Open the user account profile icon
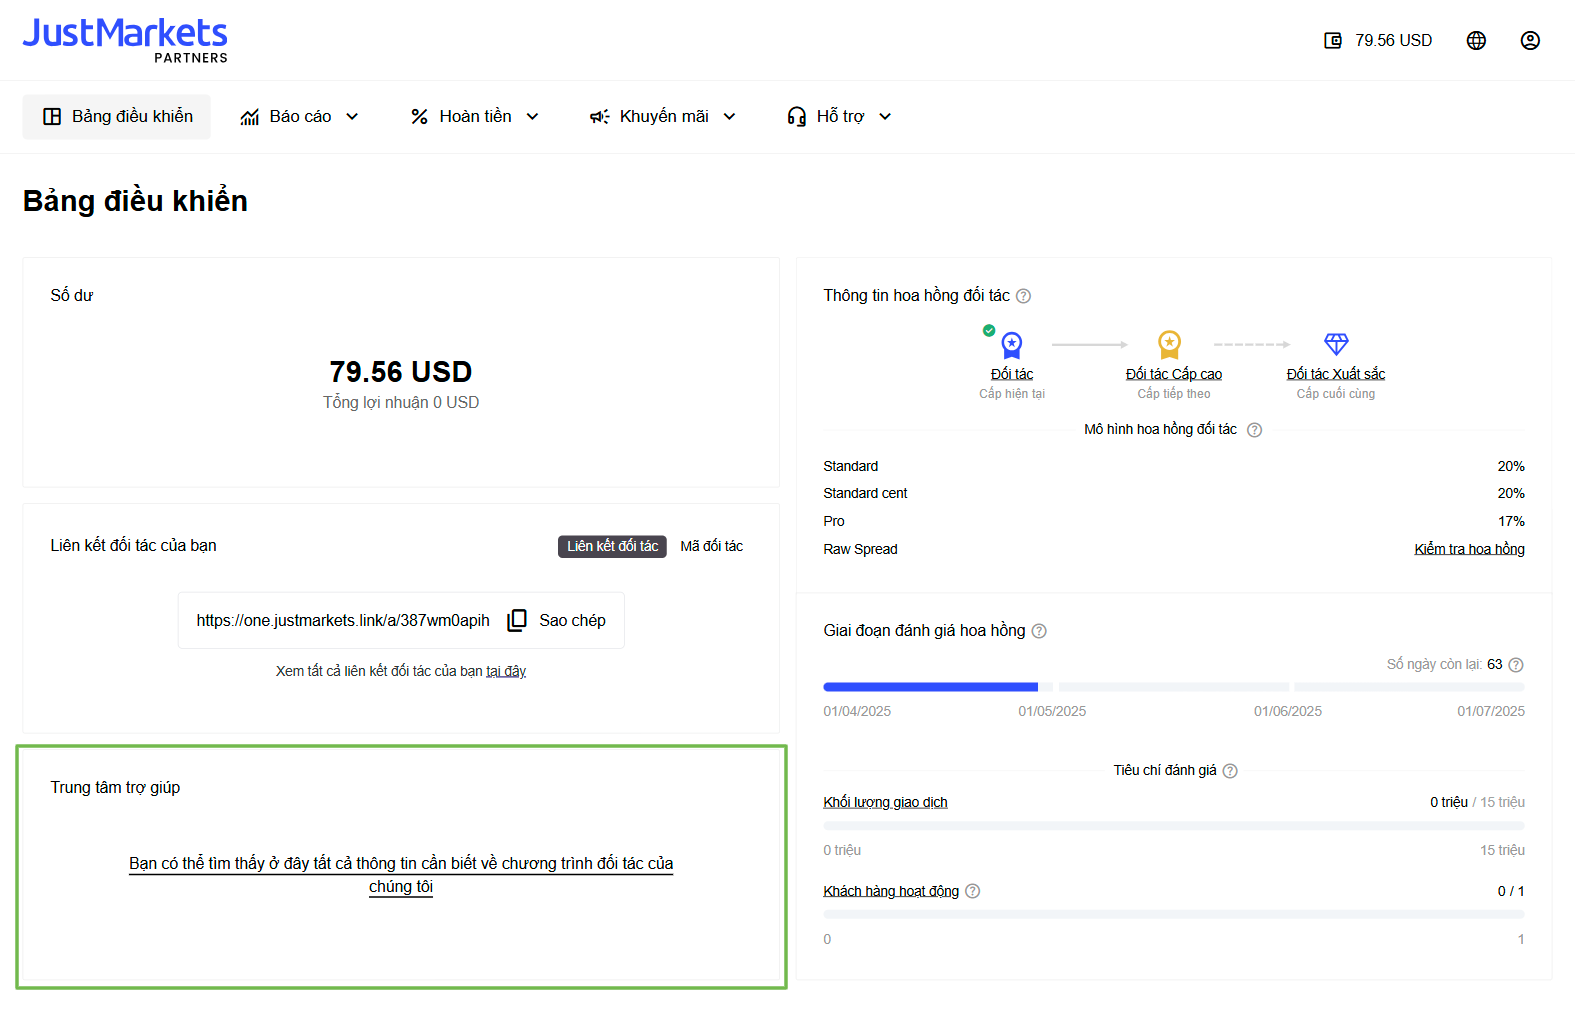Viewport: 1575px width, 1012px height. 1530,40
